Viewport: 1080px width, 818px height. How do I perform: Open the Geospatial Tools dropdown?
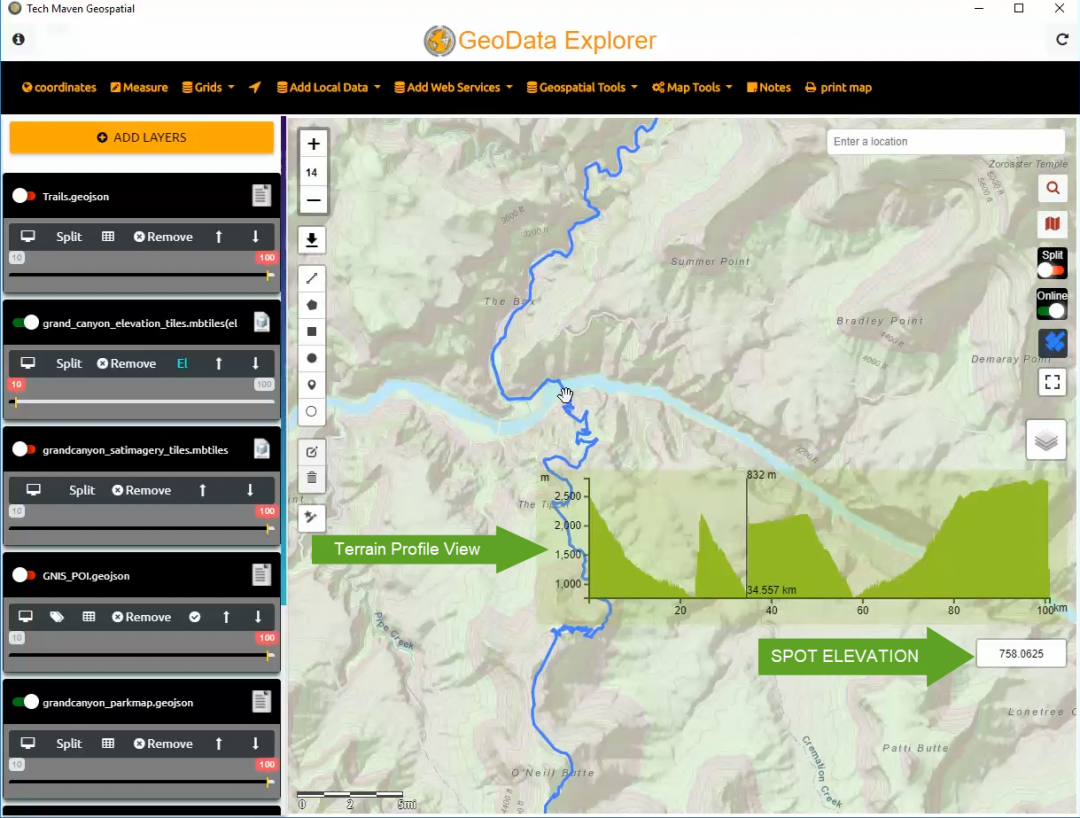[x=581, y=87]
